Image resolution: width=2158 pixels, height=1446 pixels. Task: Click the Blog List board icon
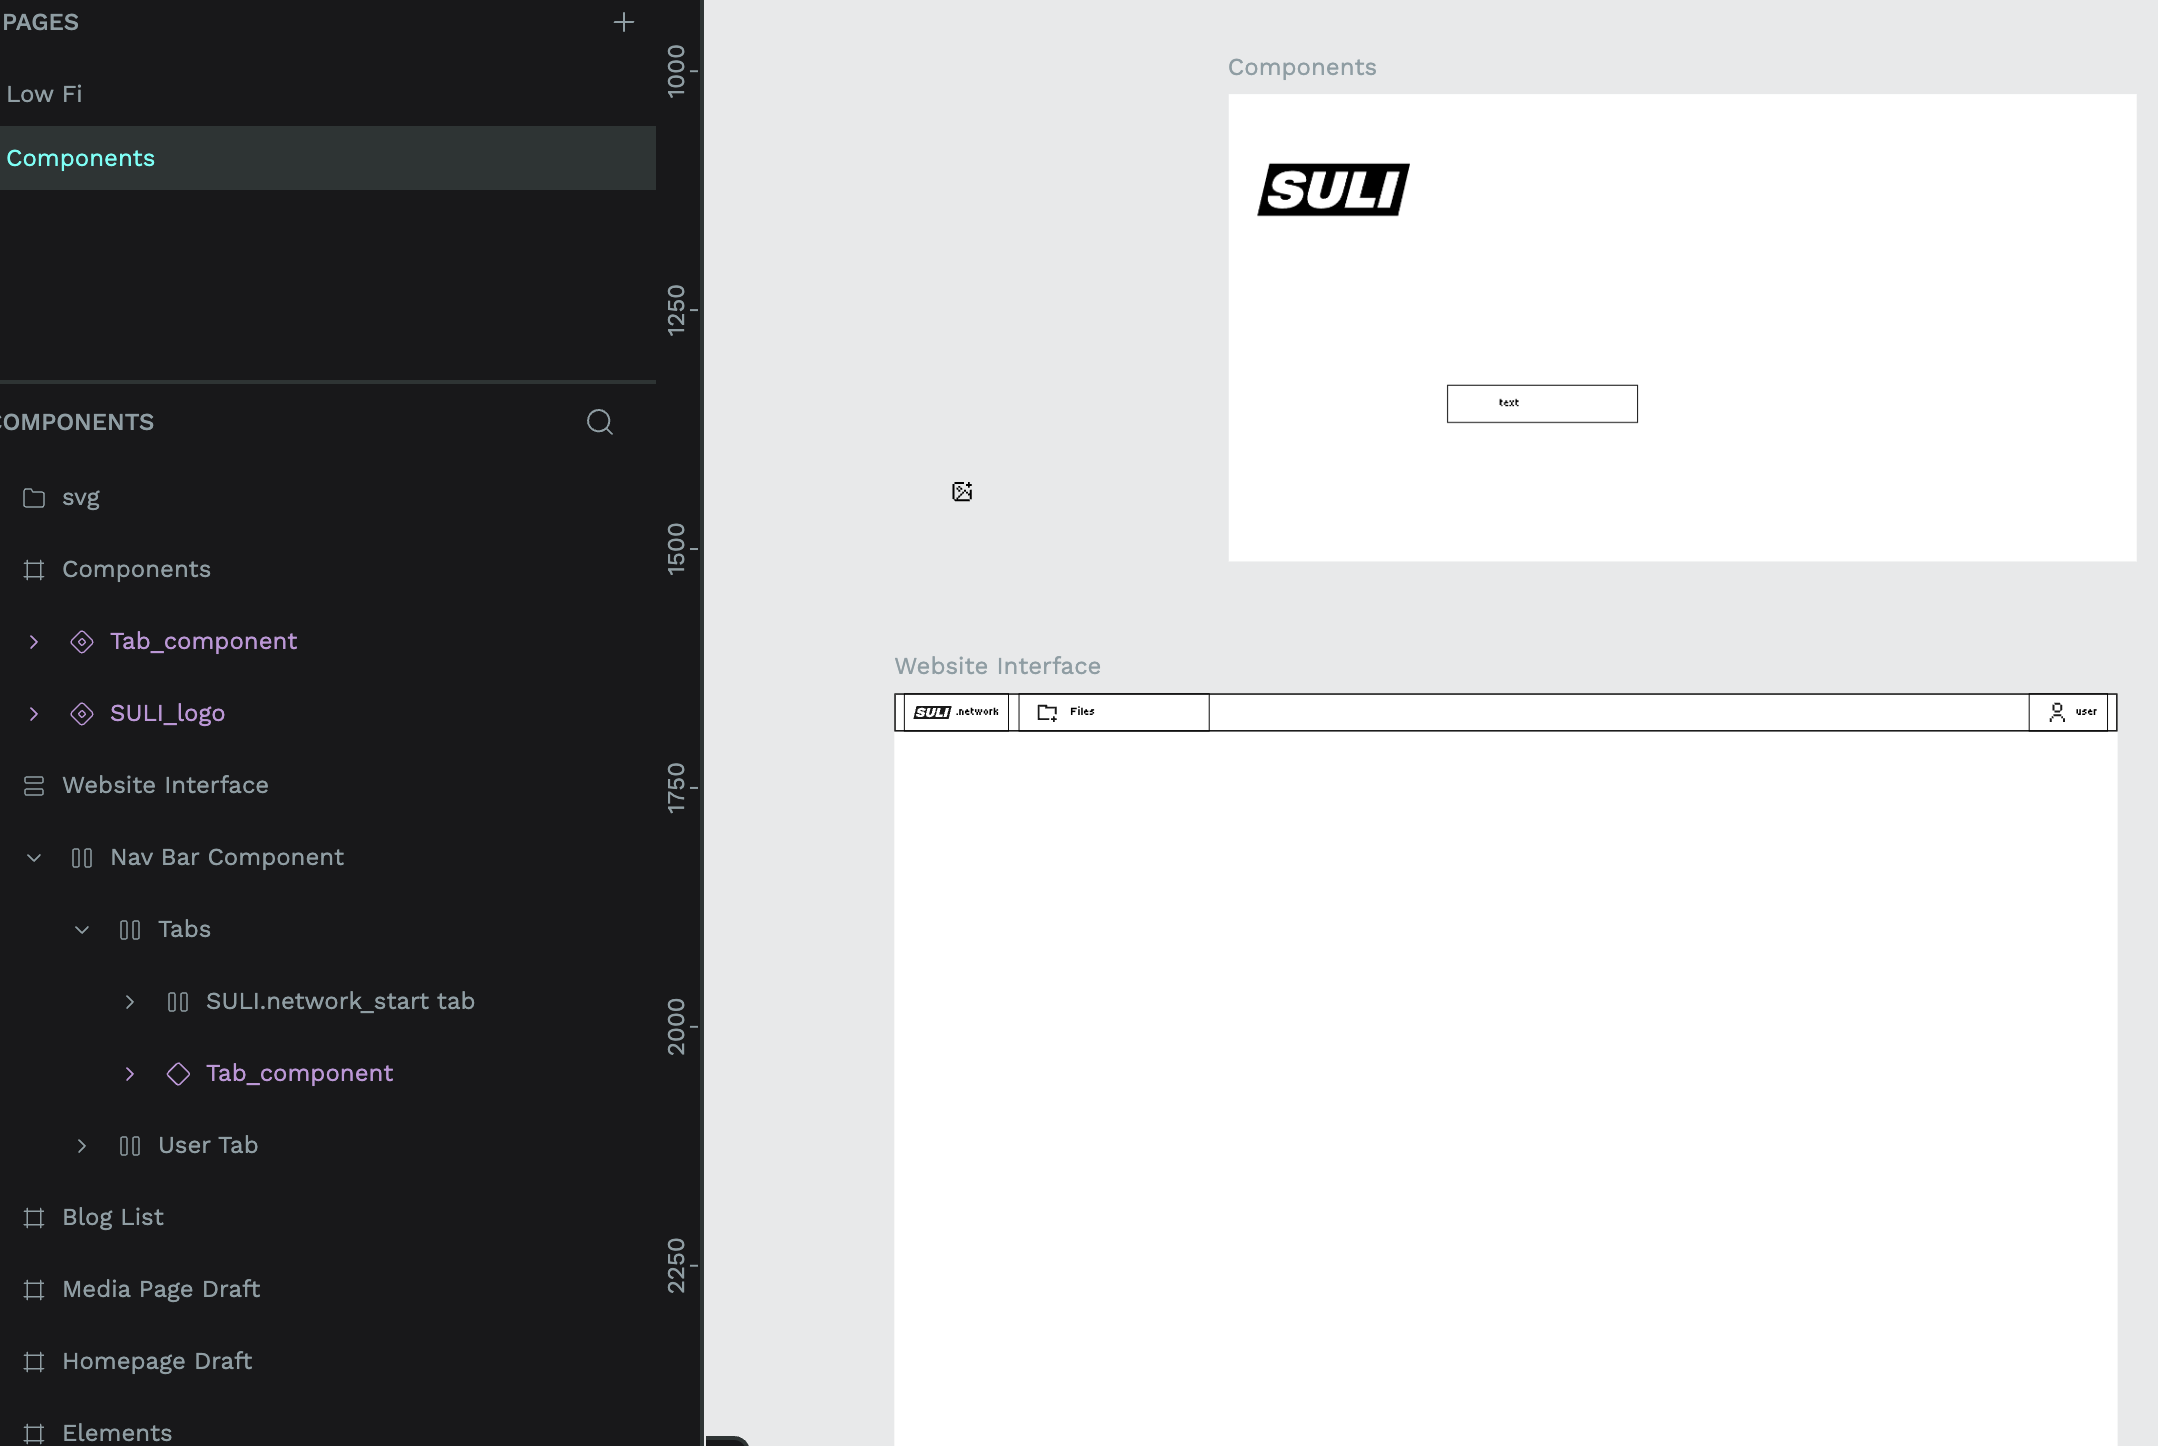[x=34, y=1218]
